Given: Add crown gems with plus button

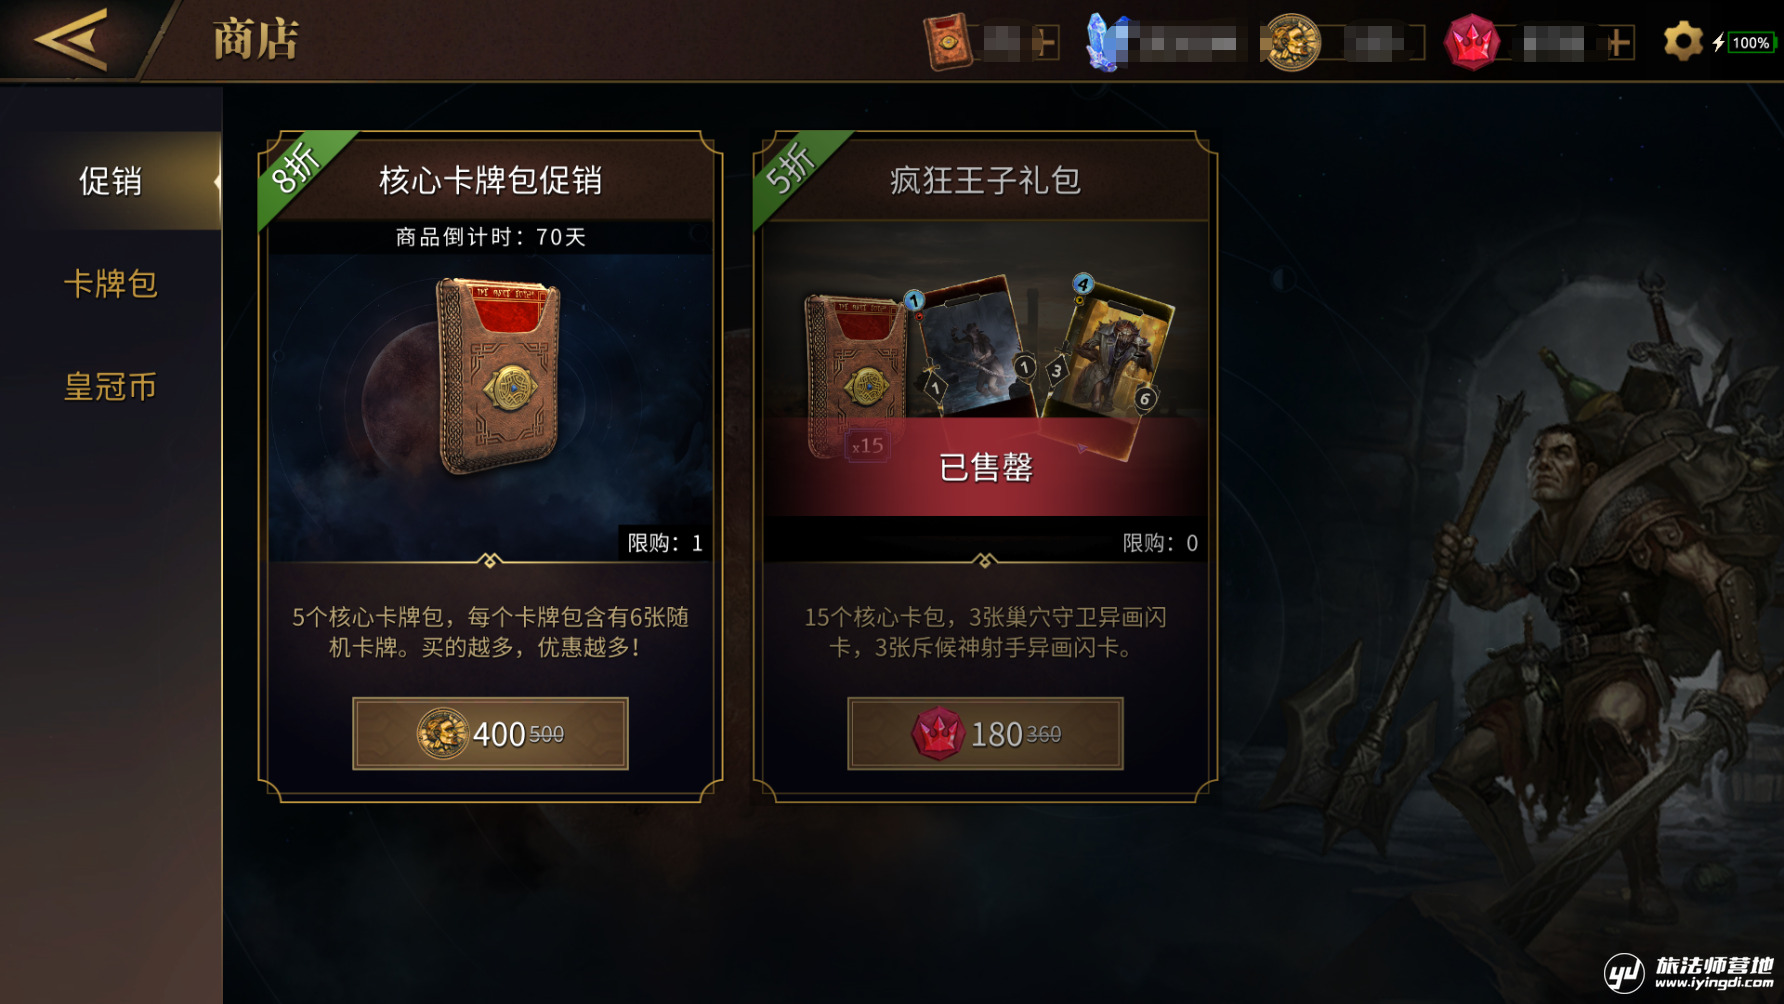Looking at the screenshot, I should 1619,43.
